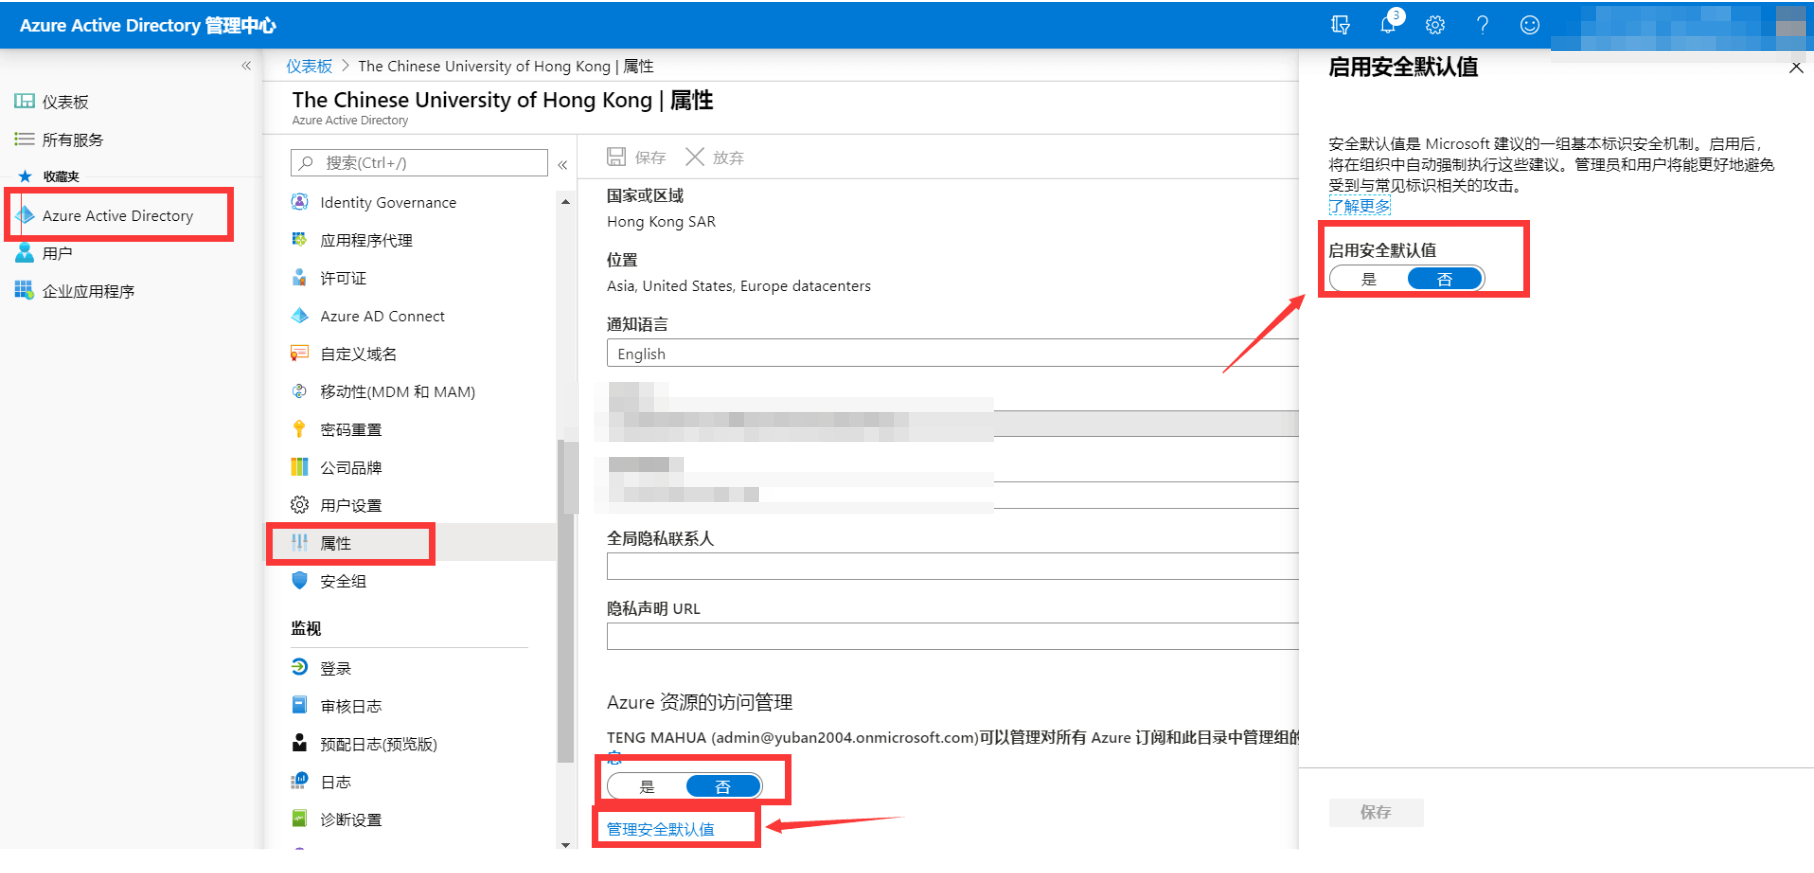Click the provisioning logs icon
Screen dimensions: 1814x873
(x=299, y=743)
